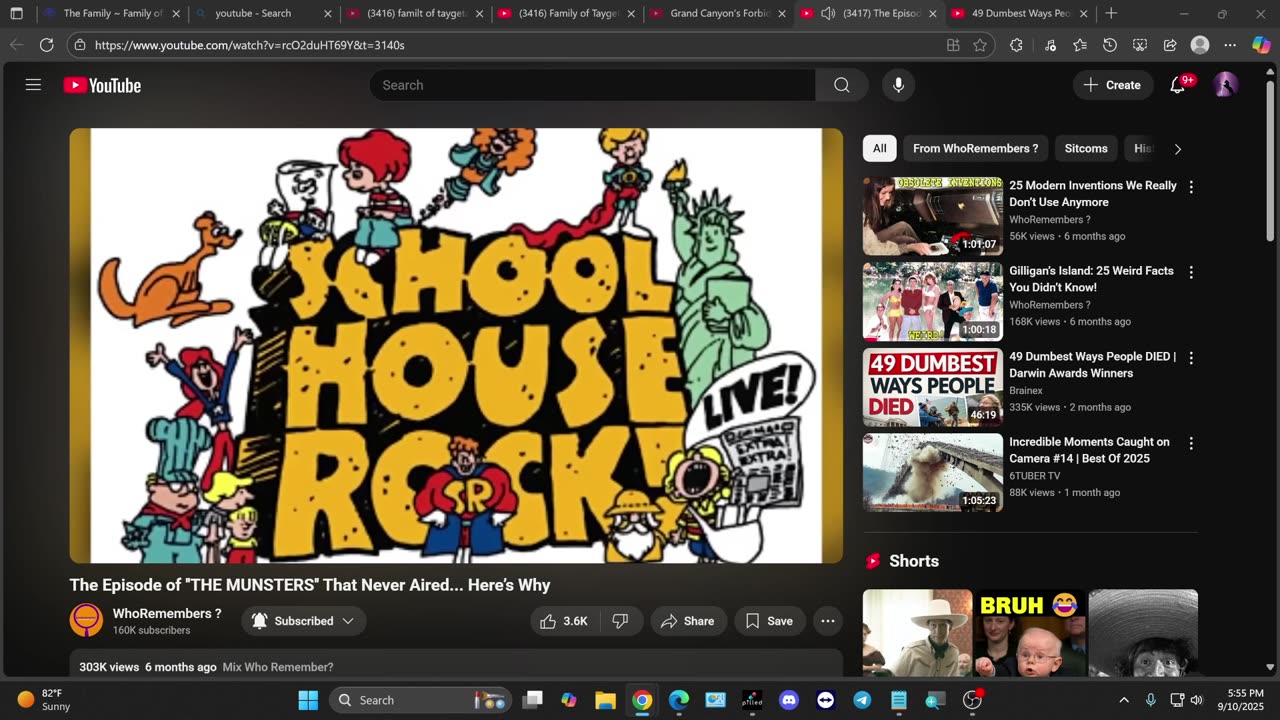Open the notifications bell
1280x720 pixels.
click(x=1178, y=85)
